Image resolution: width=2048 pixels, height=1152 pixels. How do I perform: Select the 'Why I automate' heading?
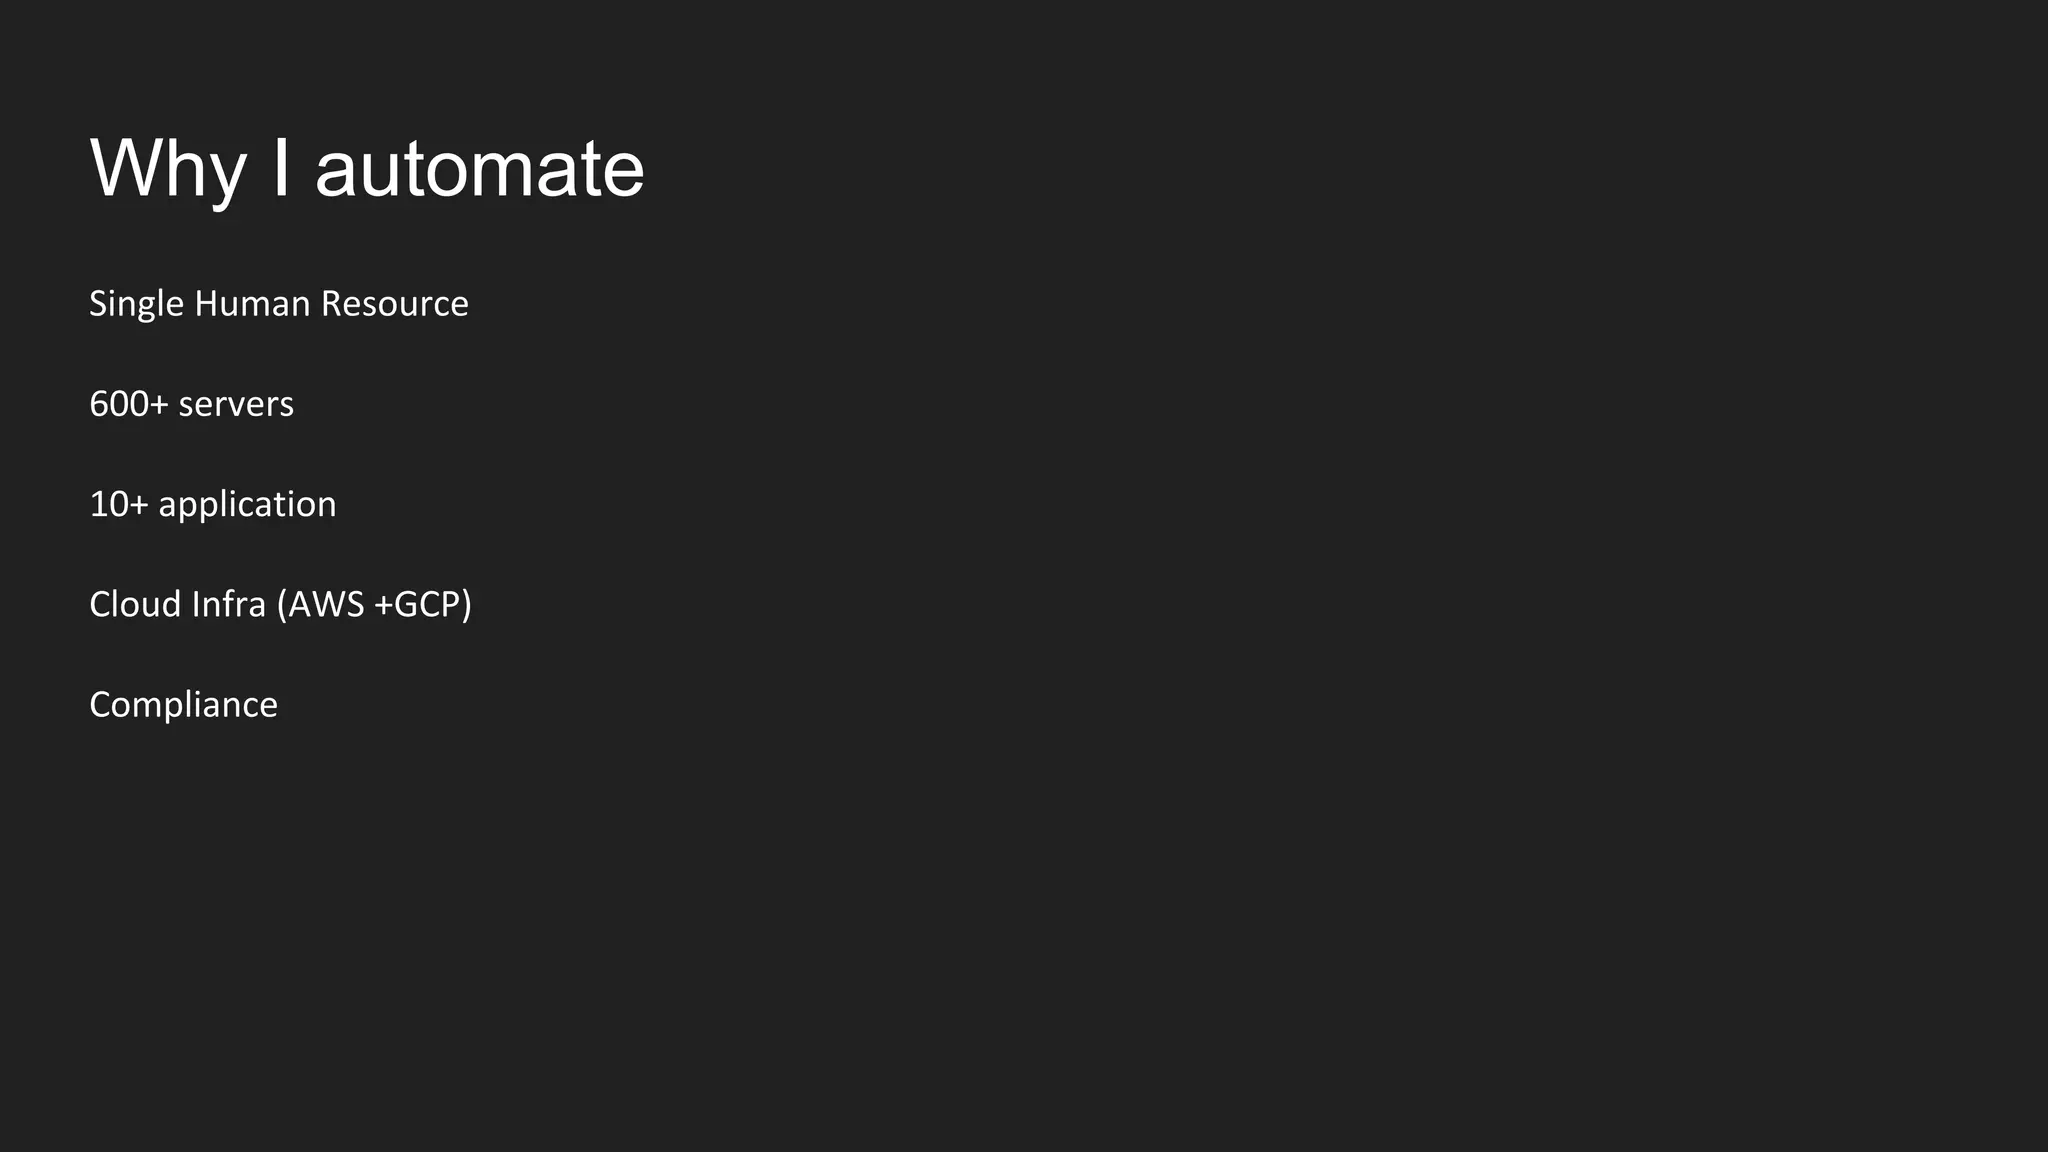coord(366,168)
